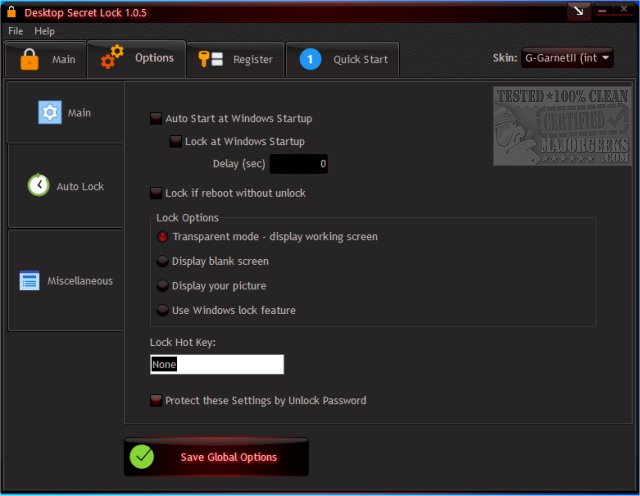Switch to the Main top tab

tap(46, 60)
